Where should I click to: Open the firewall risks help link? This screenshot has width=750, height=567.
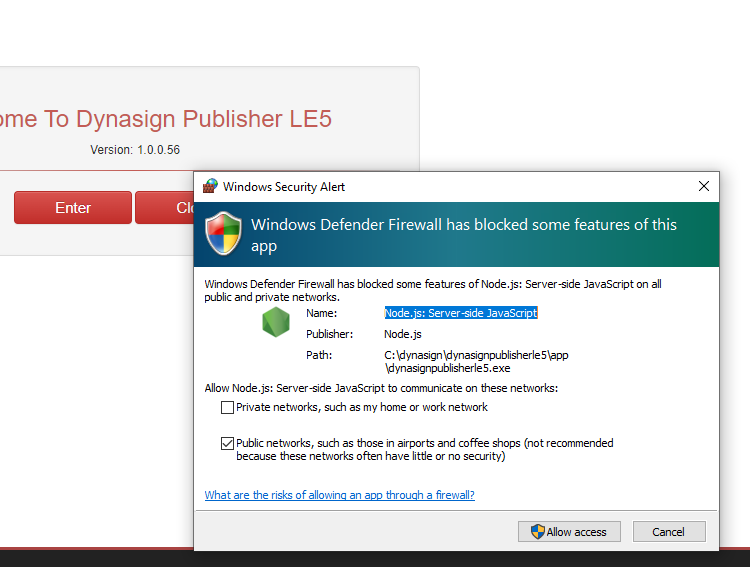point(339,495)
